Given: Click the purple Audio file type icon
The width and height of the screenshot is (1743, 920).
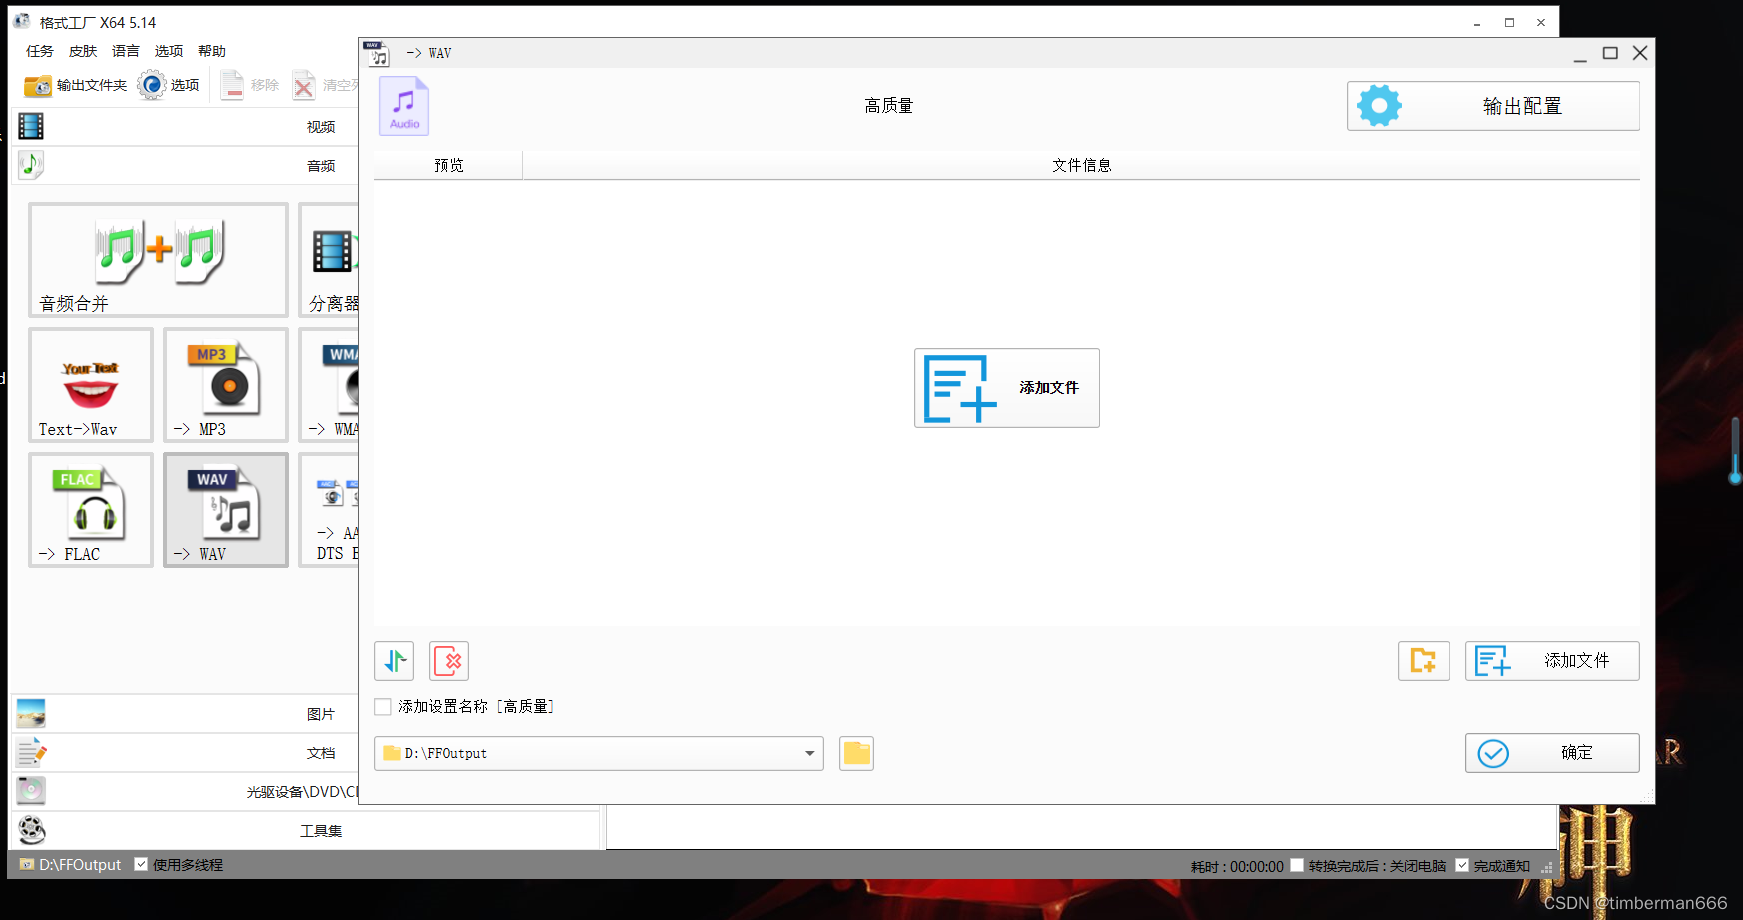Looking at the screenshot, I should (404, 106).
